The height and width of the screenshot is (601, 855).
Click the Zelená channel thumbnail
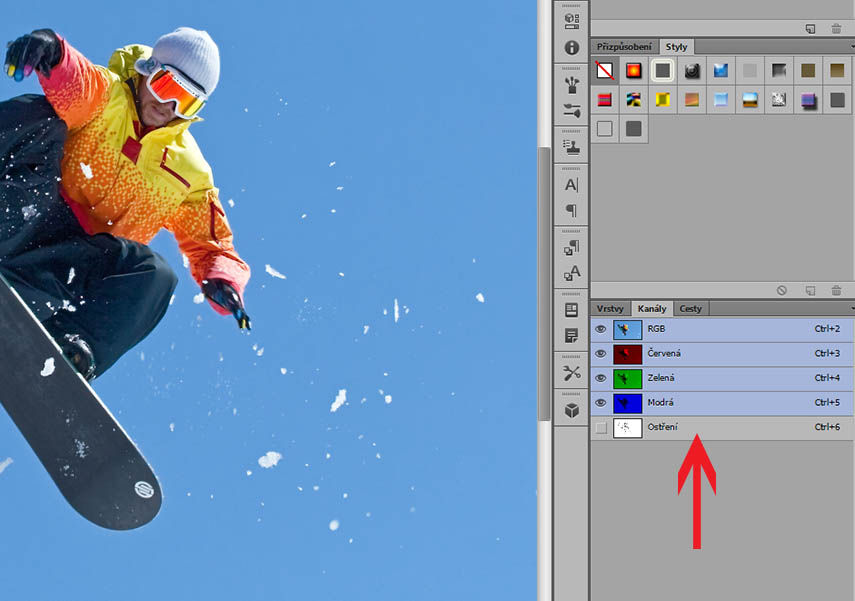(628, 378)
